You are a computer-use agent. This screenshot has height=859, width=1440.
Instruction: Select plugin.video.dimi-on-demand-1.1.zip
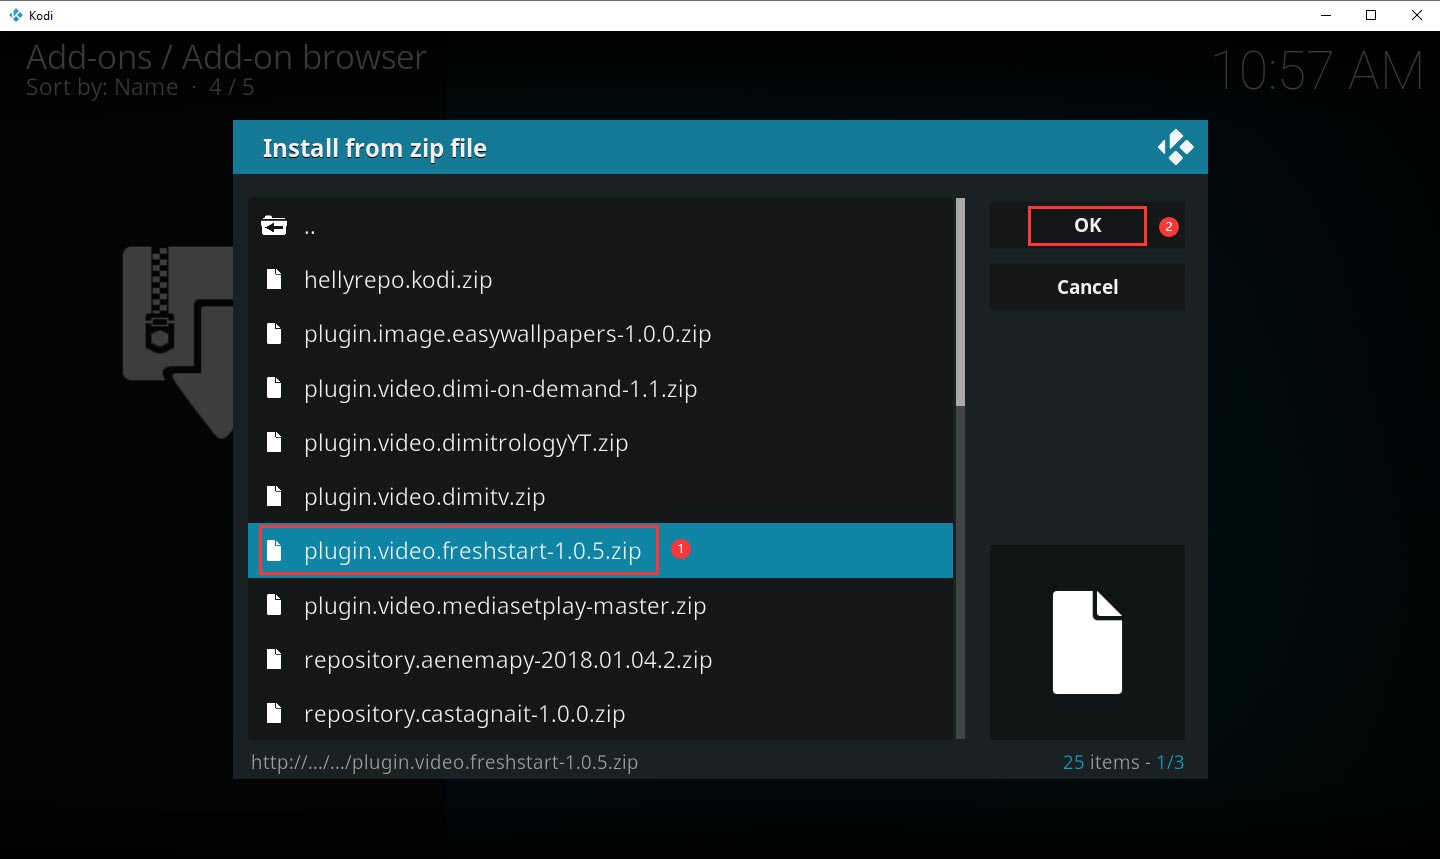click(x=500, y=388)
